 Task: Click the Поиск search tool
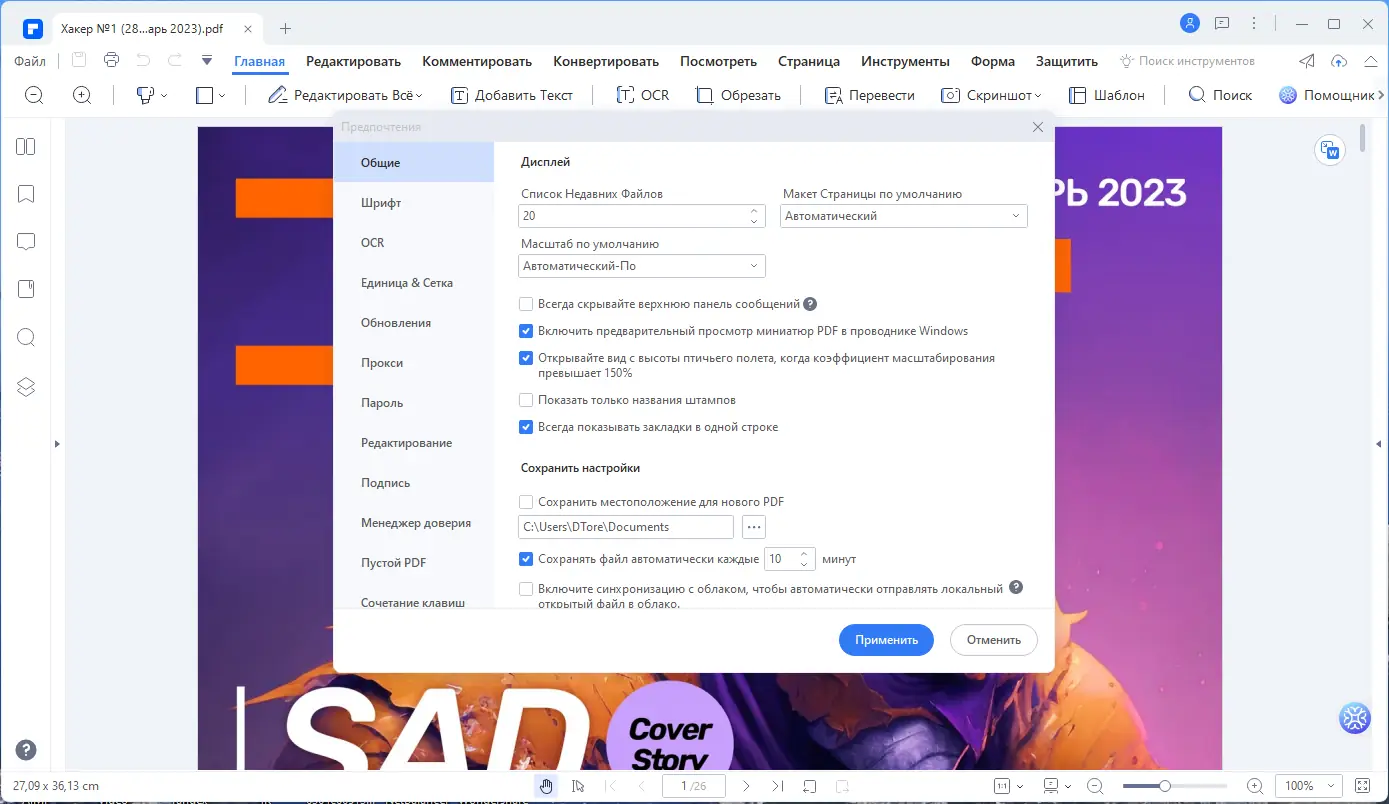coord(1220,95)
